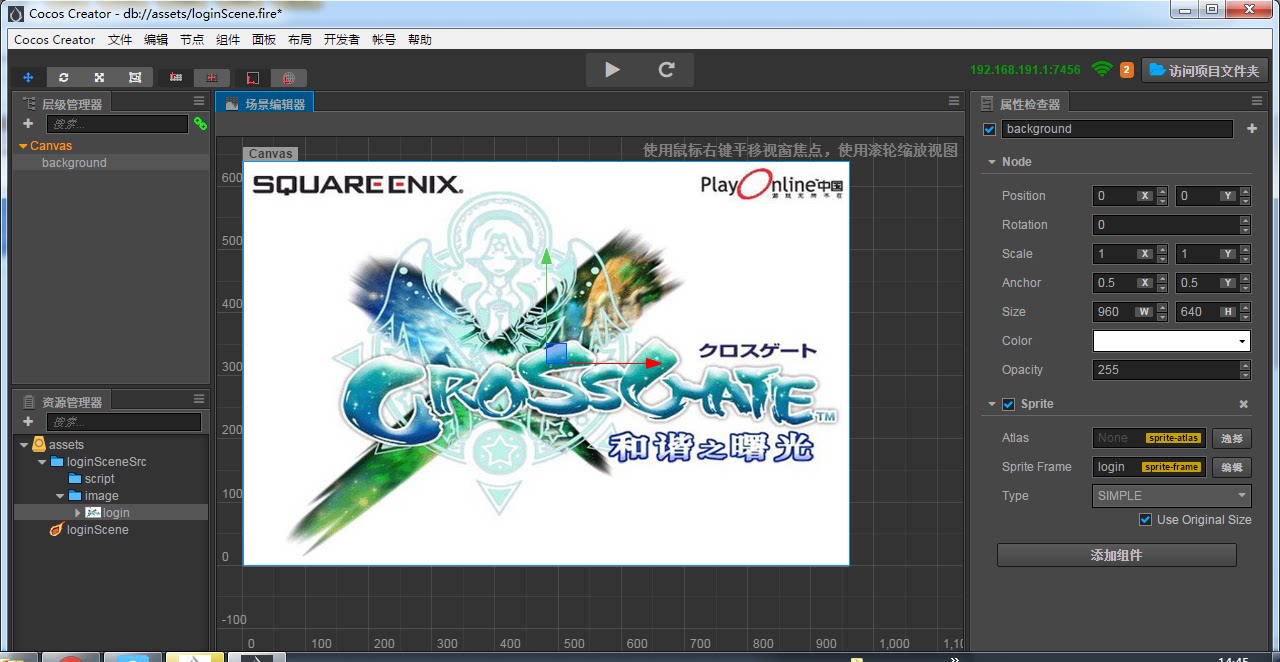Select the script folder
Viewport: 1280px width, 662px height.
tap(99, 479)
